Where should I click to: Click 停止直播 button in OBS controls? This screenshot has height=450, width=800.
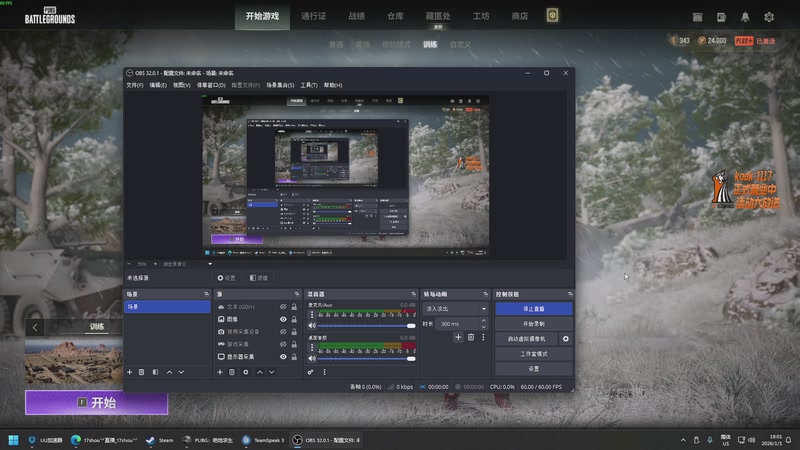[x=534, y=309]
